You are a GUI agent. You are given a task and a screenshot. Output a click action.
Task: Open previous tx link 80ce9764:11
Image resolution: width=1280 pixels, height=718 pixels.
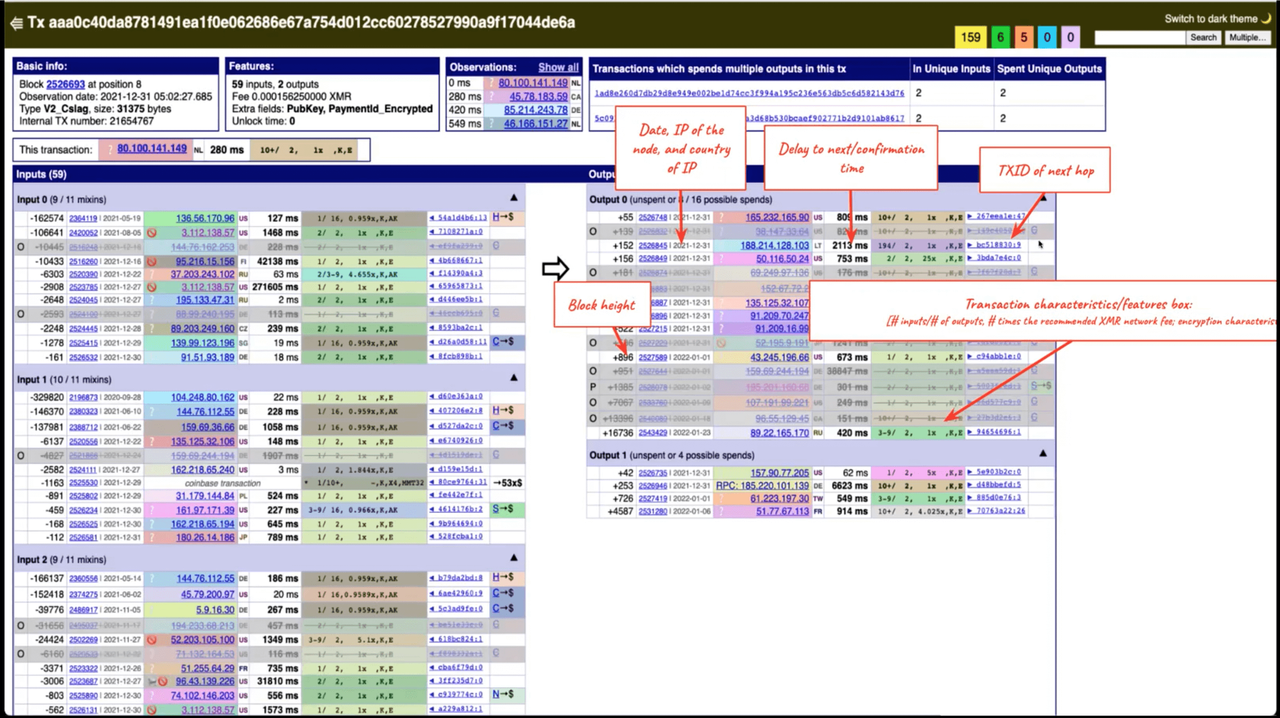click(458, 482)
